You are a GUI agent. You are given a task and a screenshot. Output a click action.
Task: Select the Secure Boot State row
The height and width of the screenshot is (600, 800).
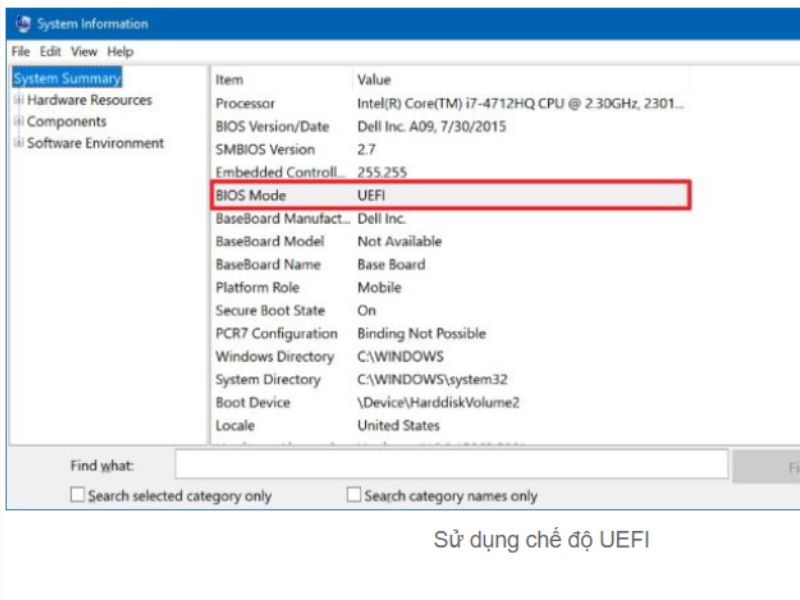(451, 310)
